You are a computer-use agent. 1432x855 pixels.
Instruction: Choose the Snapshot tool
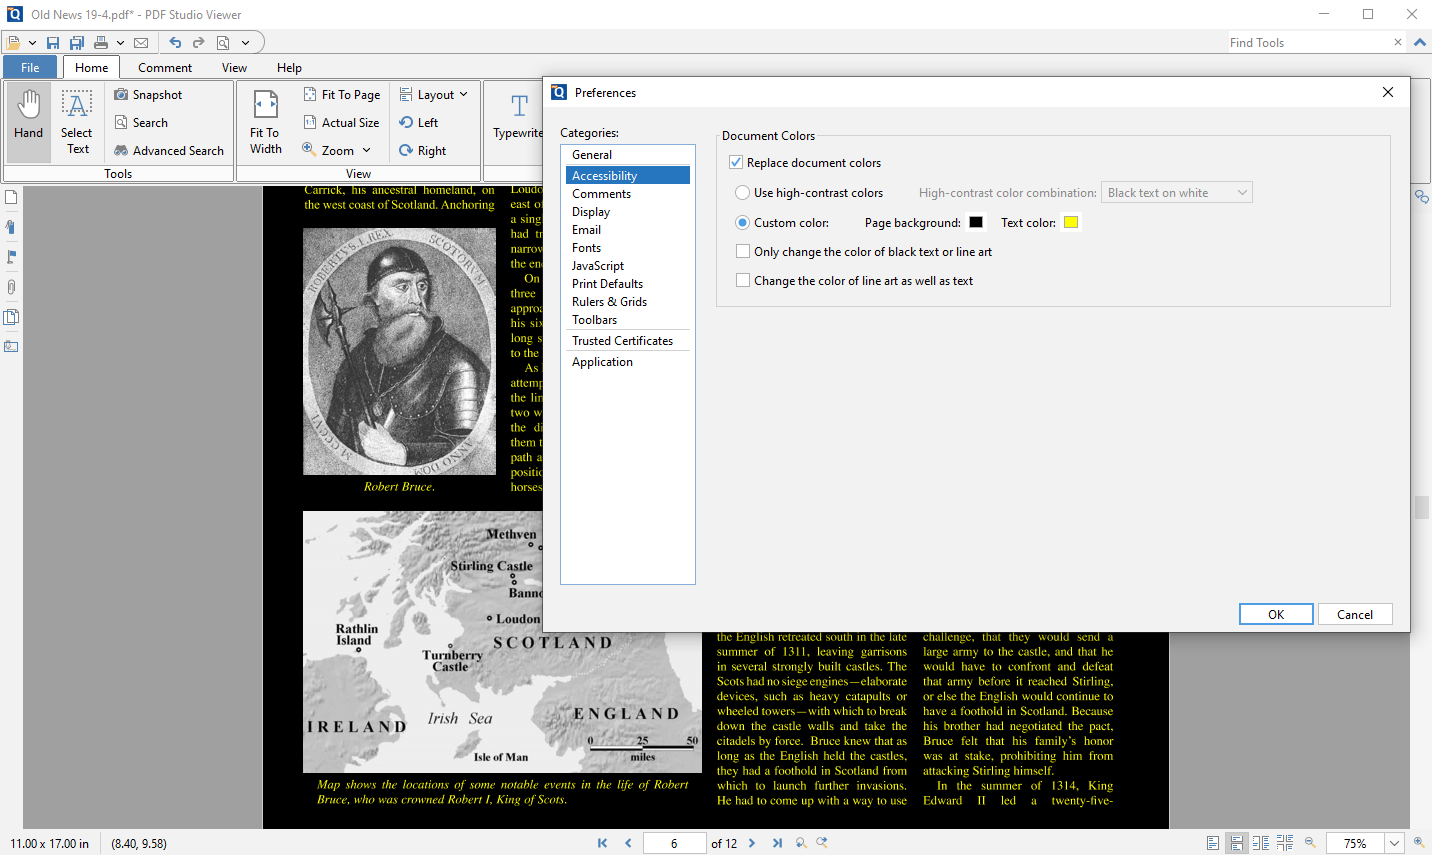[x=148, y=95]
